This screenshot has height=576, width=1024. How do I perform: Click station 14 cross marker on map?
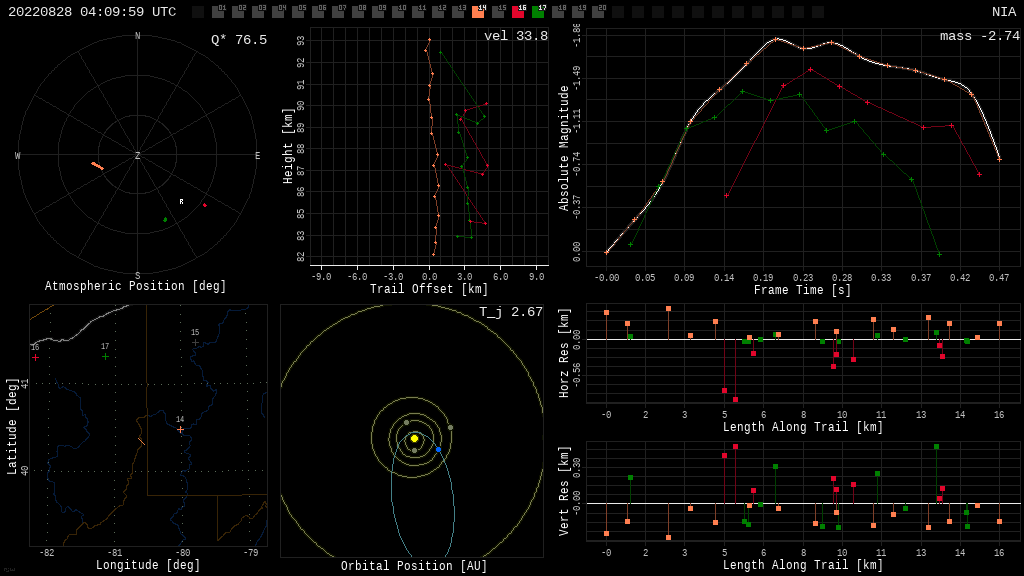tap(180, 429)
